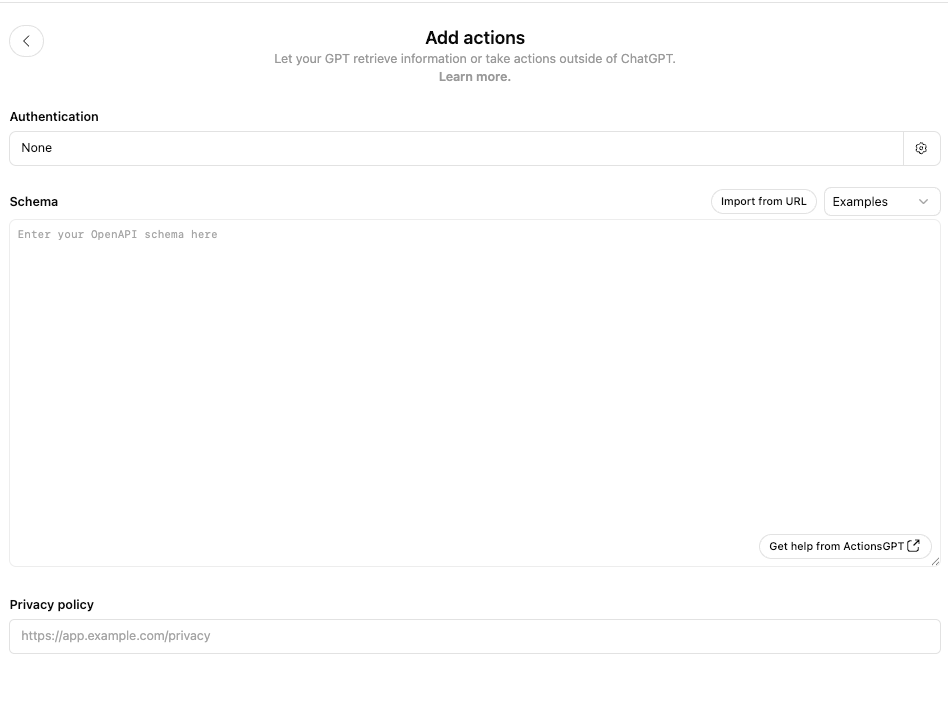Viewport: 948px width, 719px height.
Task: Click the schema editor resize grip icon
Action: 936,559
